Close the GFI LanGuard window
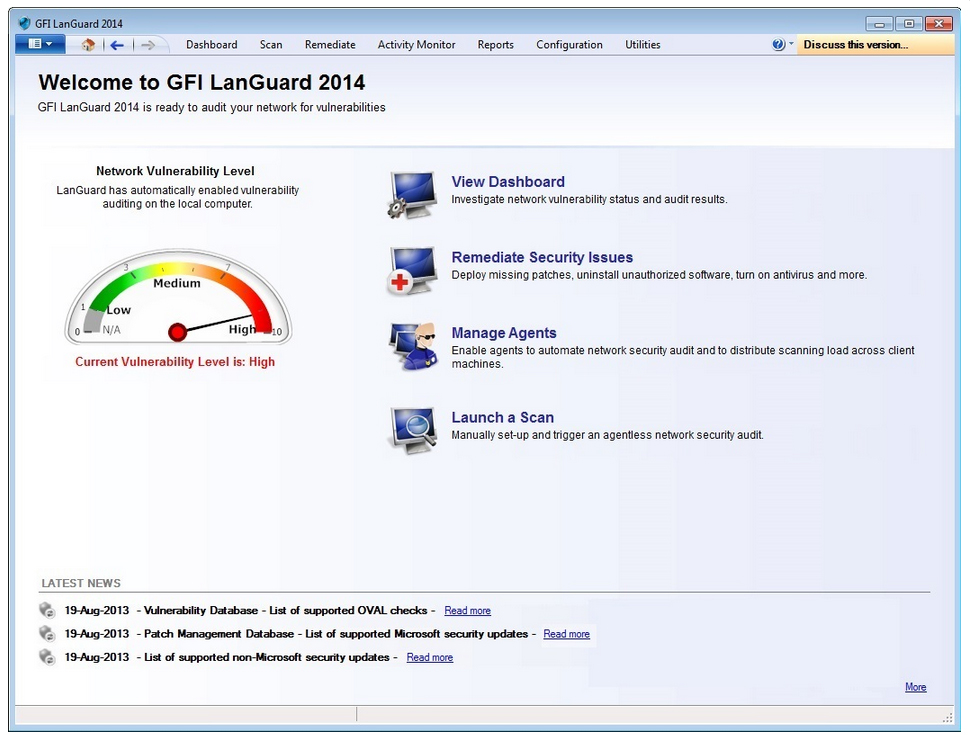This screenshot has height=735, width=970. (x=939, y=24)
